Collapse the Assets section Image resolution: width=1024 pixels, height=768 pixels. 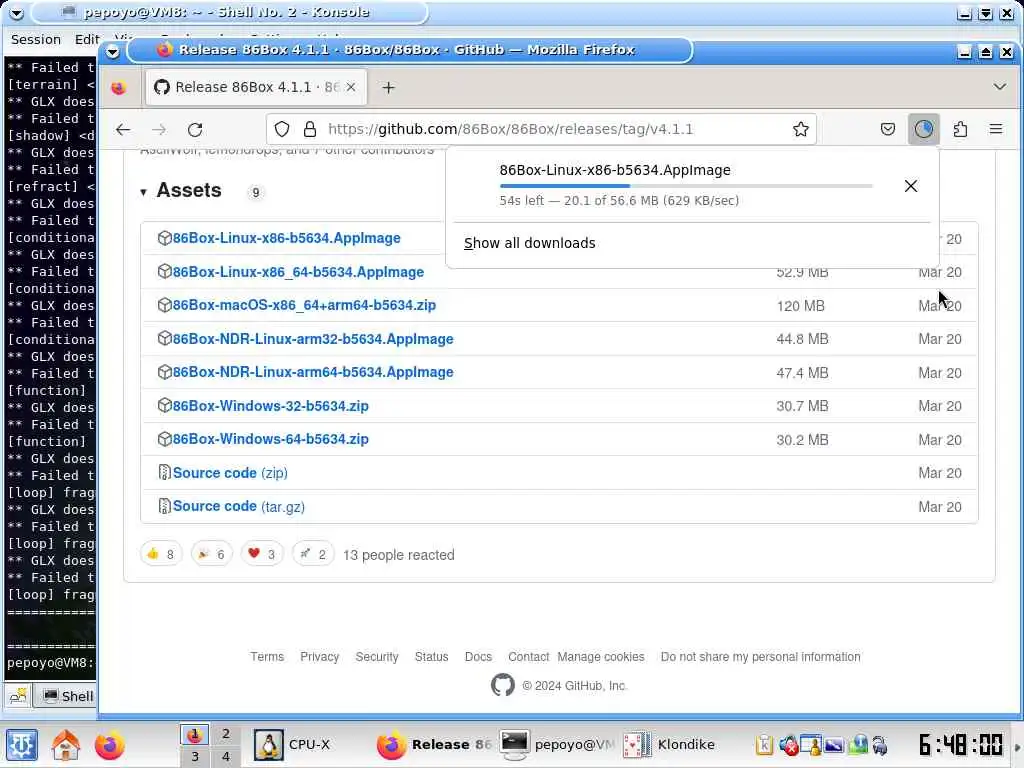143,192
